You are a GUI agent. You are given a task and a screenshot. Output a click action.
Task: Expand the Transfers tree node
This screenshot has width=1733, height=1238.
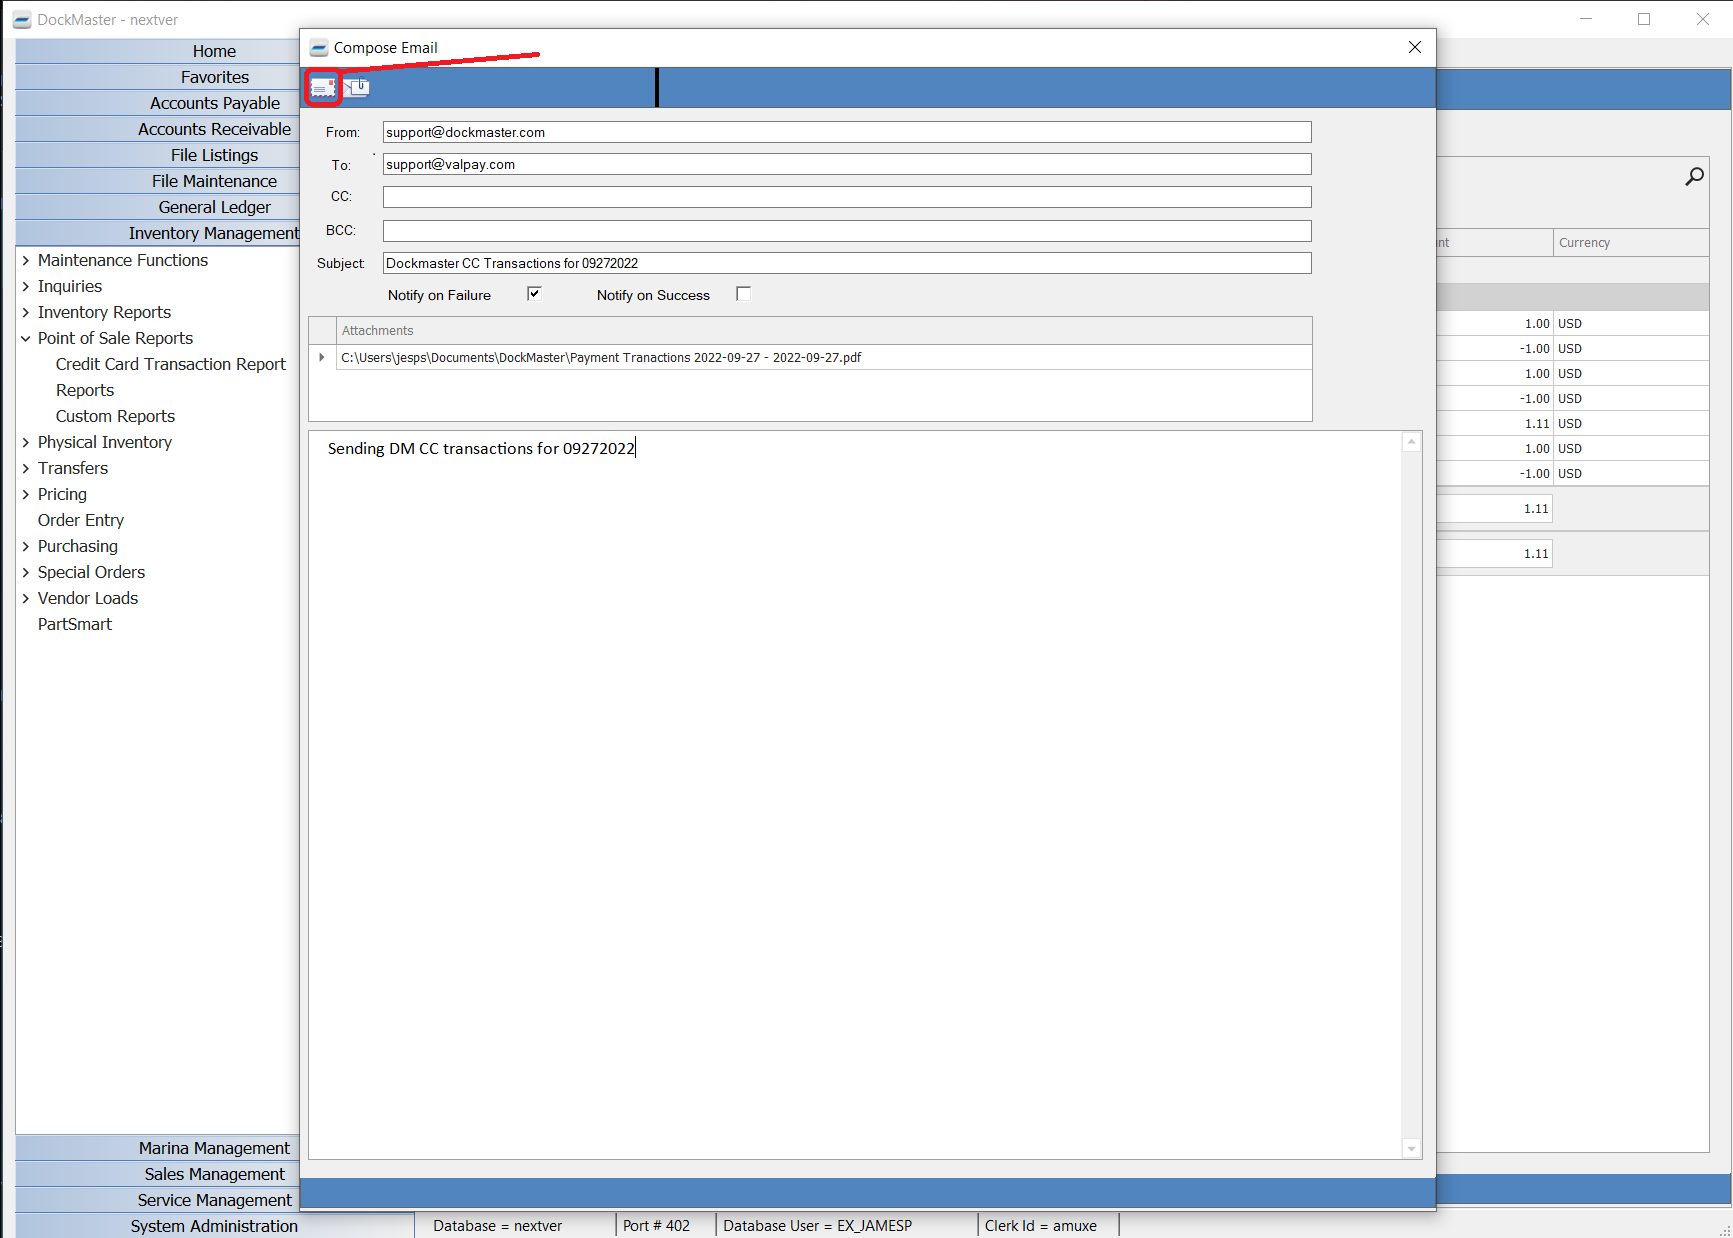26,468
